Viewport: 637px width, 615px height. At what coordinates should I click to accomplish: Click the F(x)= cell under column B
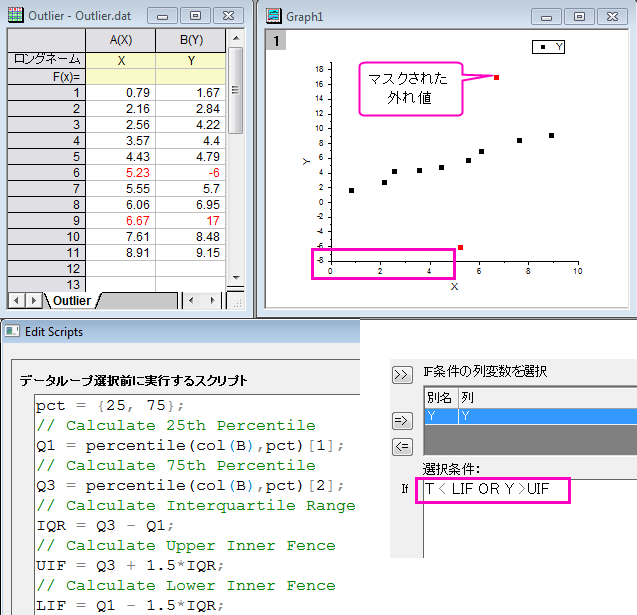coord(191,77)
